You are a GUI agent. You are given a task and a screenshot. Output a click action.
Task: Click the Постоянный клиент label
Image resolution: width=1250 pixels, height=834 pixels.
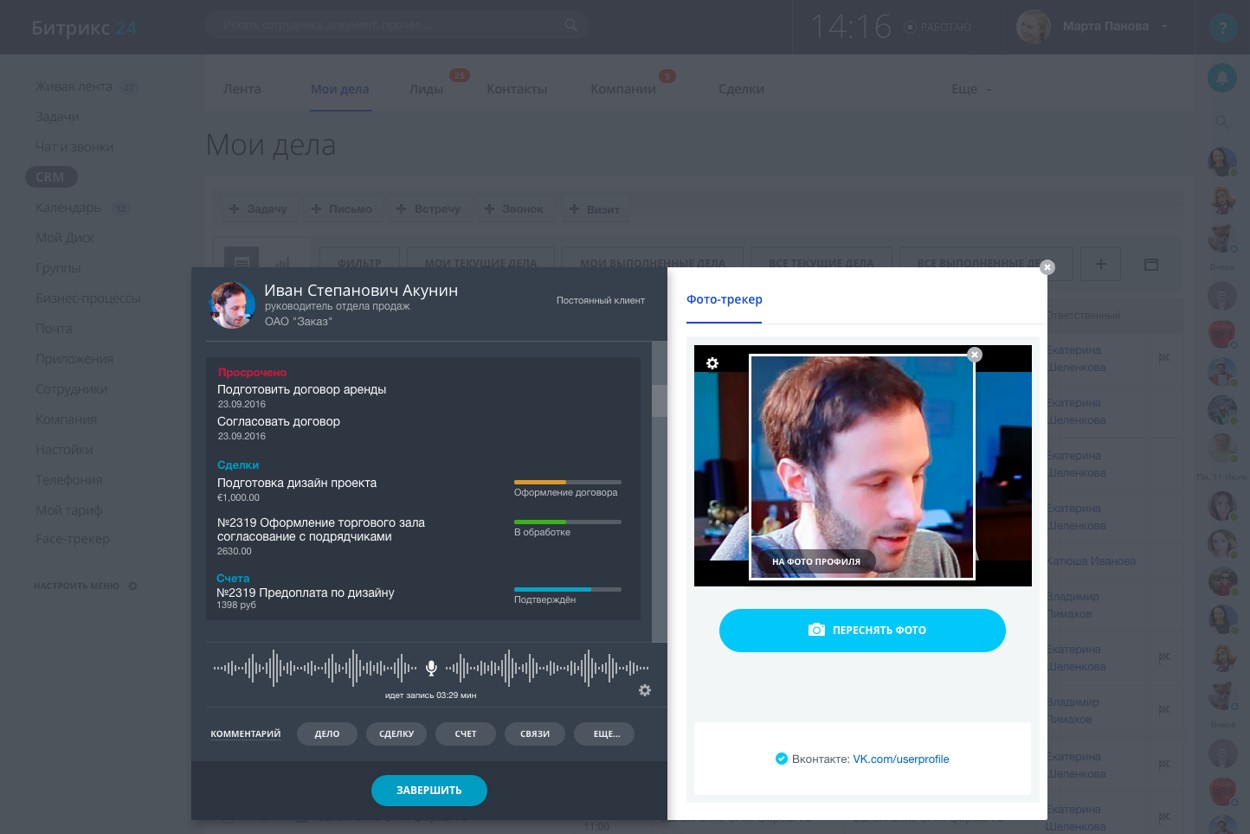[600, 300]
